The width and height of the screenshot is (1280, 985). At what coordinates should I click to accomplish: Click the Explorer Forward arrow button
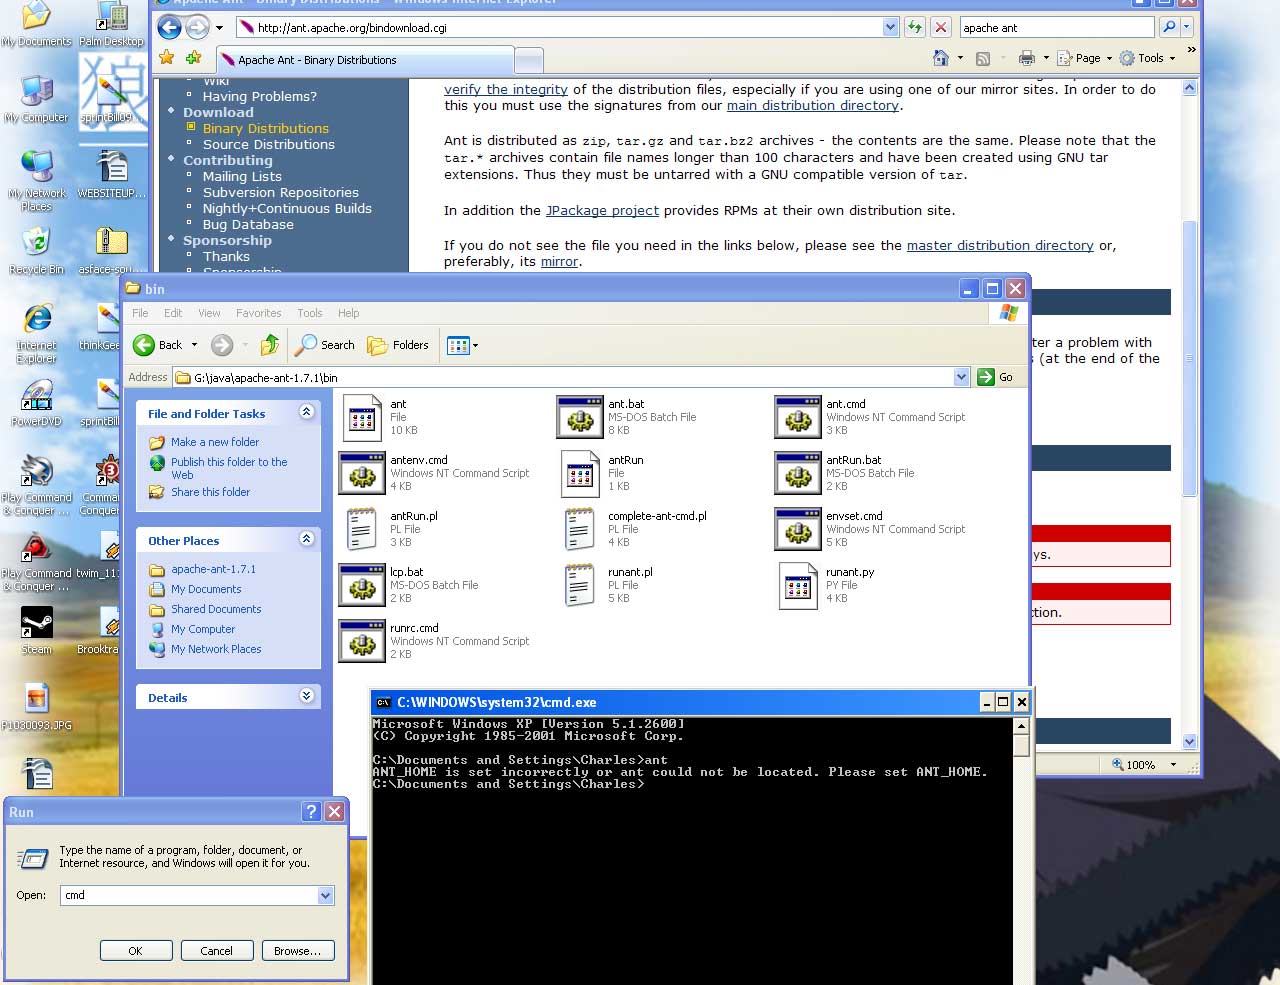(222, 345)
